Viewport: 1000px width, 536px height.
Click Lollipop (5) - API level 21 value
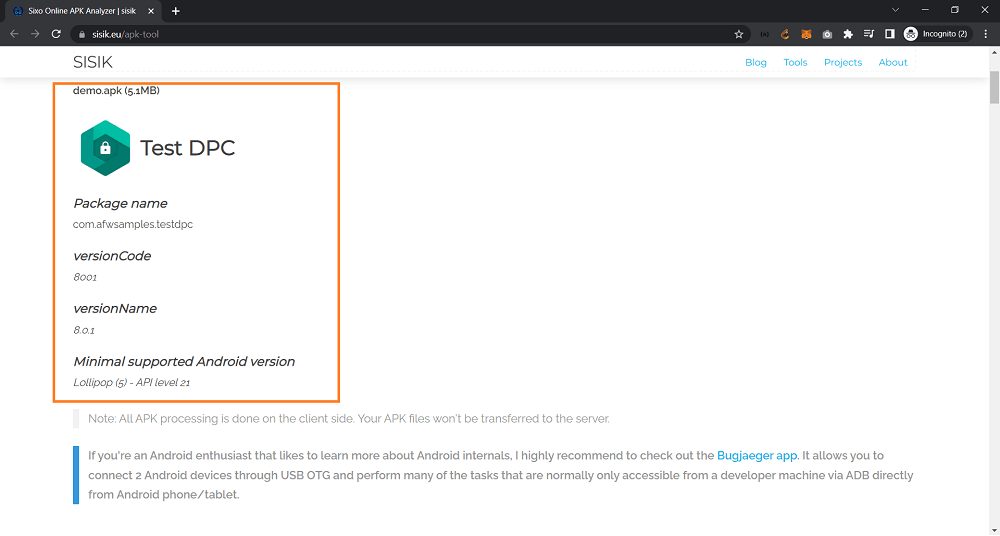pyautogui.click(x=131, y=383)
